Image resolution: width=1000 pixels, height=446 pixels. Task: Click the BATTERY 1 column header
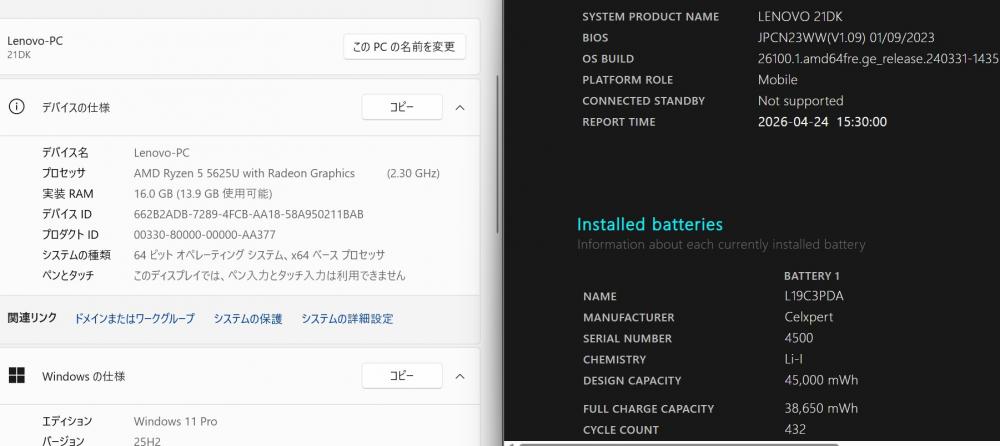point(811,276)
